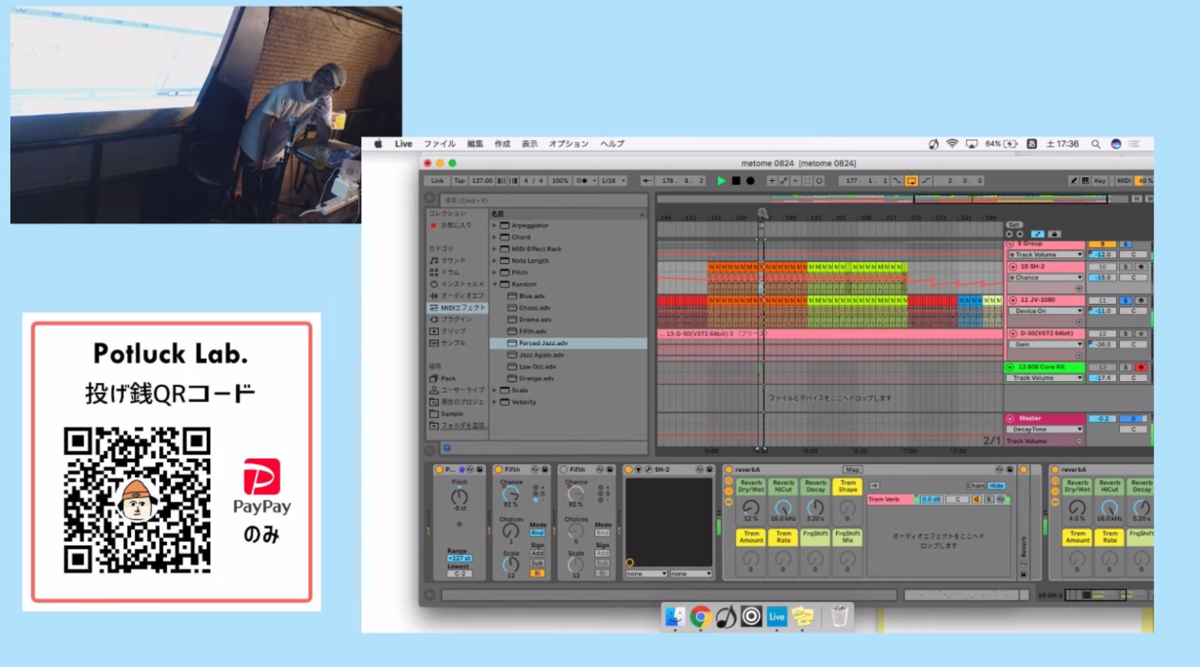This screenshot has width=1200, height=667.
Task: Expand the Chord folder
Action: click(x=494, y=237)
